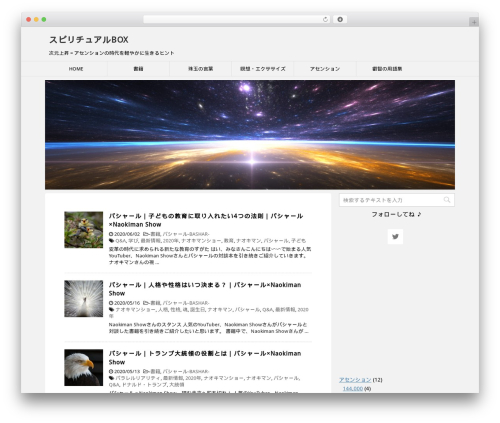The height and width of the screenshot is (423, 500).
Task: Click the ナオキマンショー tag on peacock post
Action: coord(135,310)
